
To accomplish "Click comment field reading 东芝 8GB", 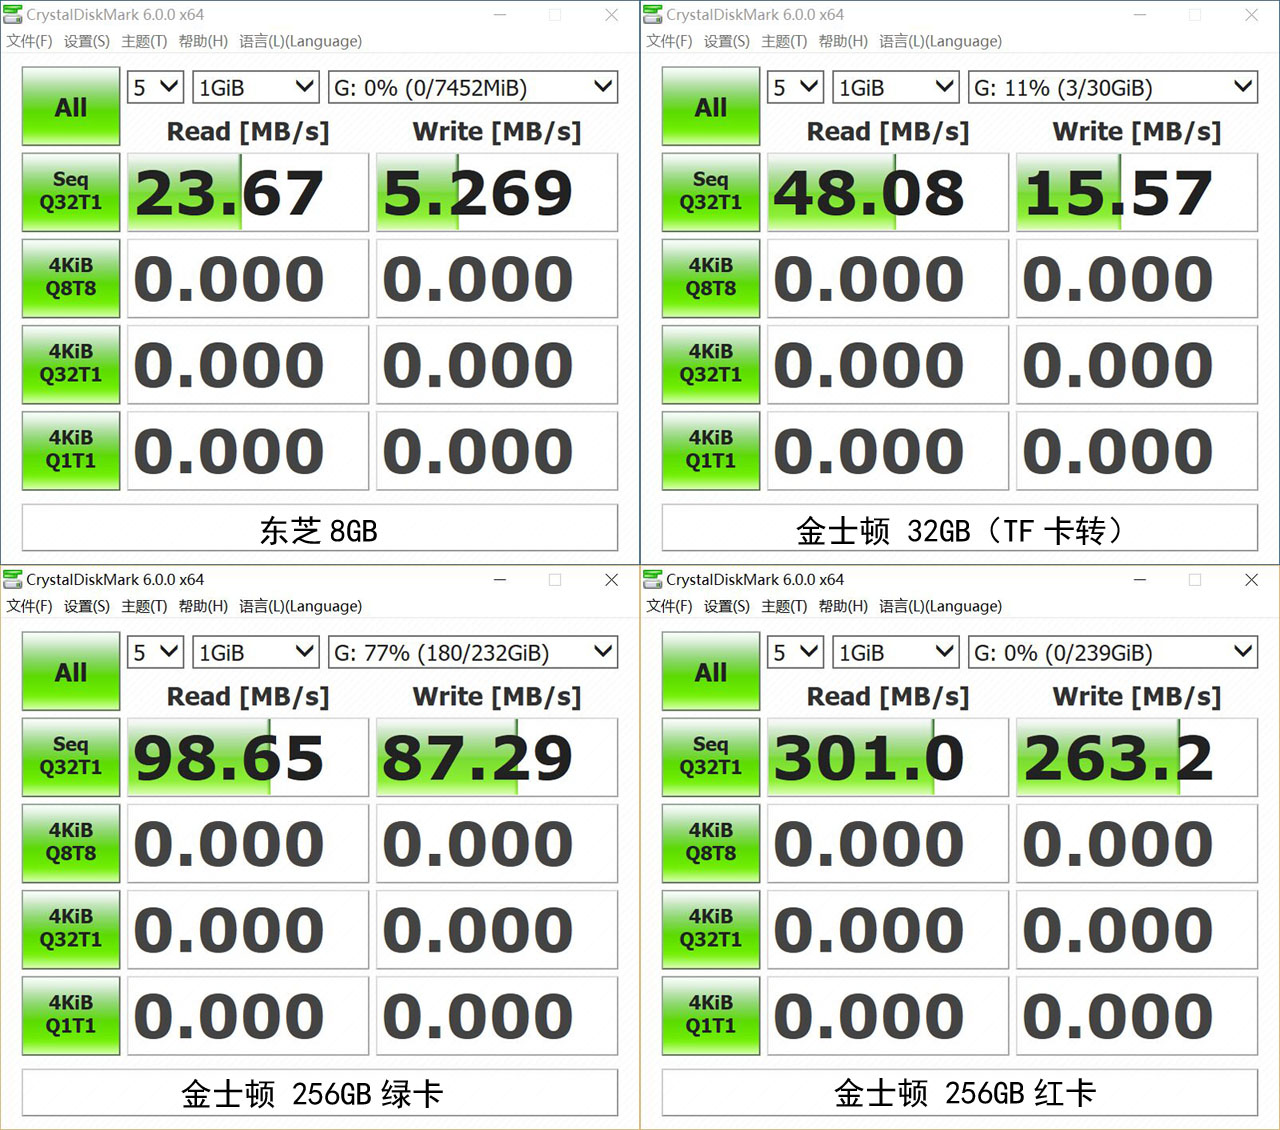I will point(320,528).
